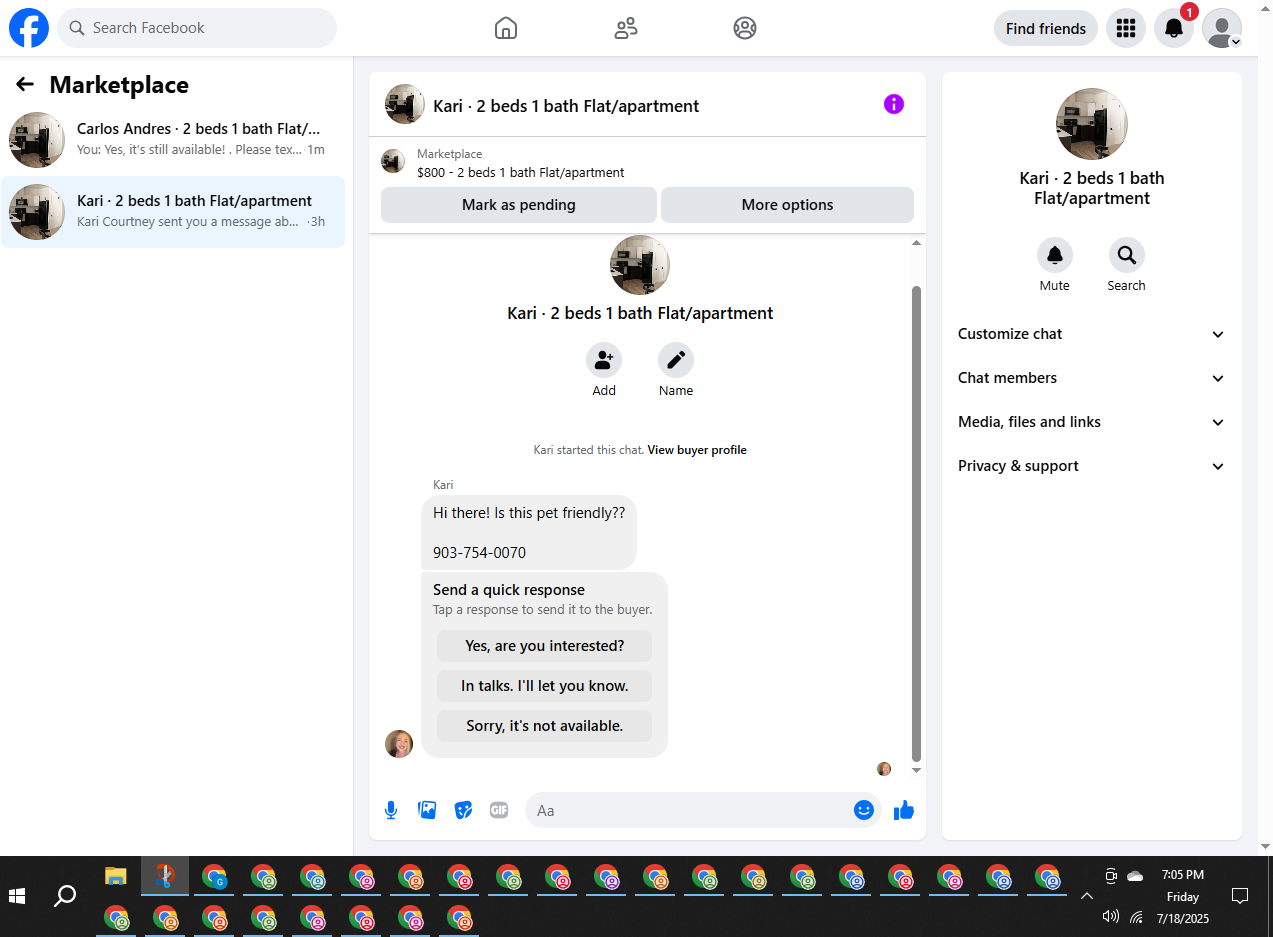The width and height of the screenshot is (1273, 937).
Task: Open the Notifications bell icon
Action: coord(1174,28)
